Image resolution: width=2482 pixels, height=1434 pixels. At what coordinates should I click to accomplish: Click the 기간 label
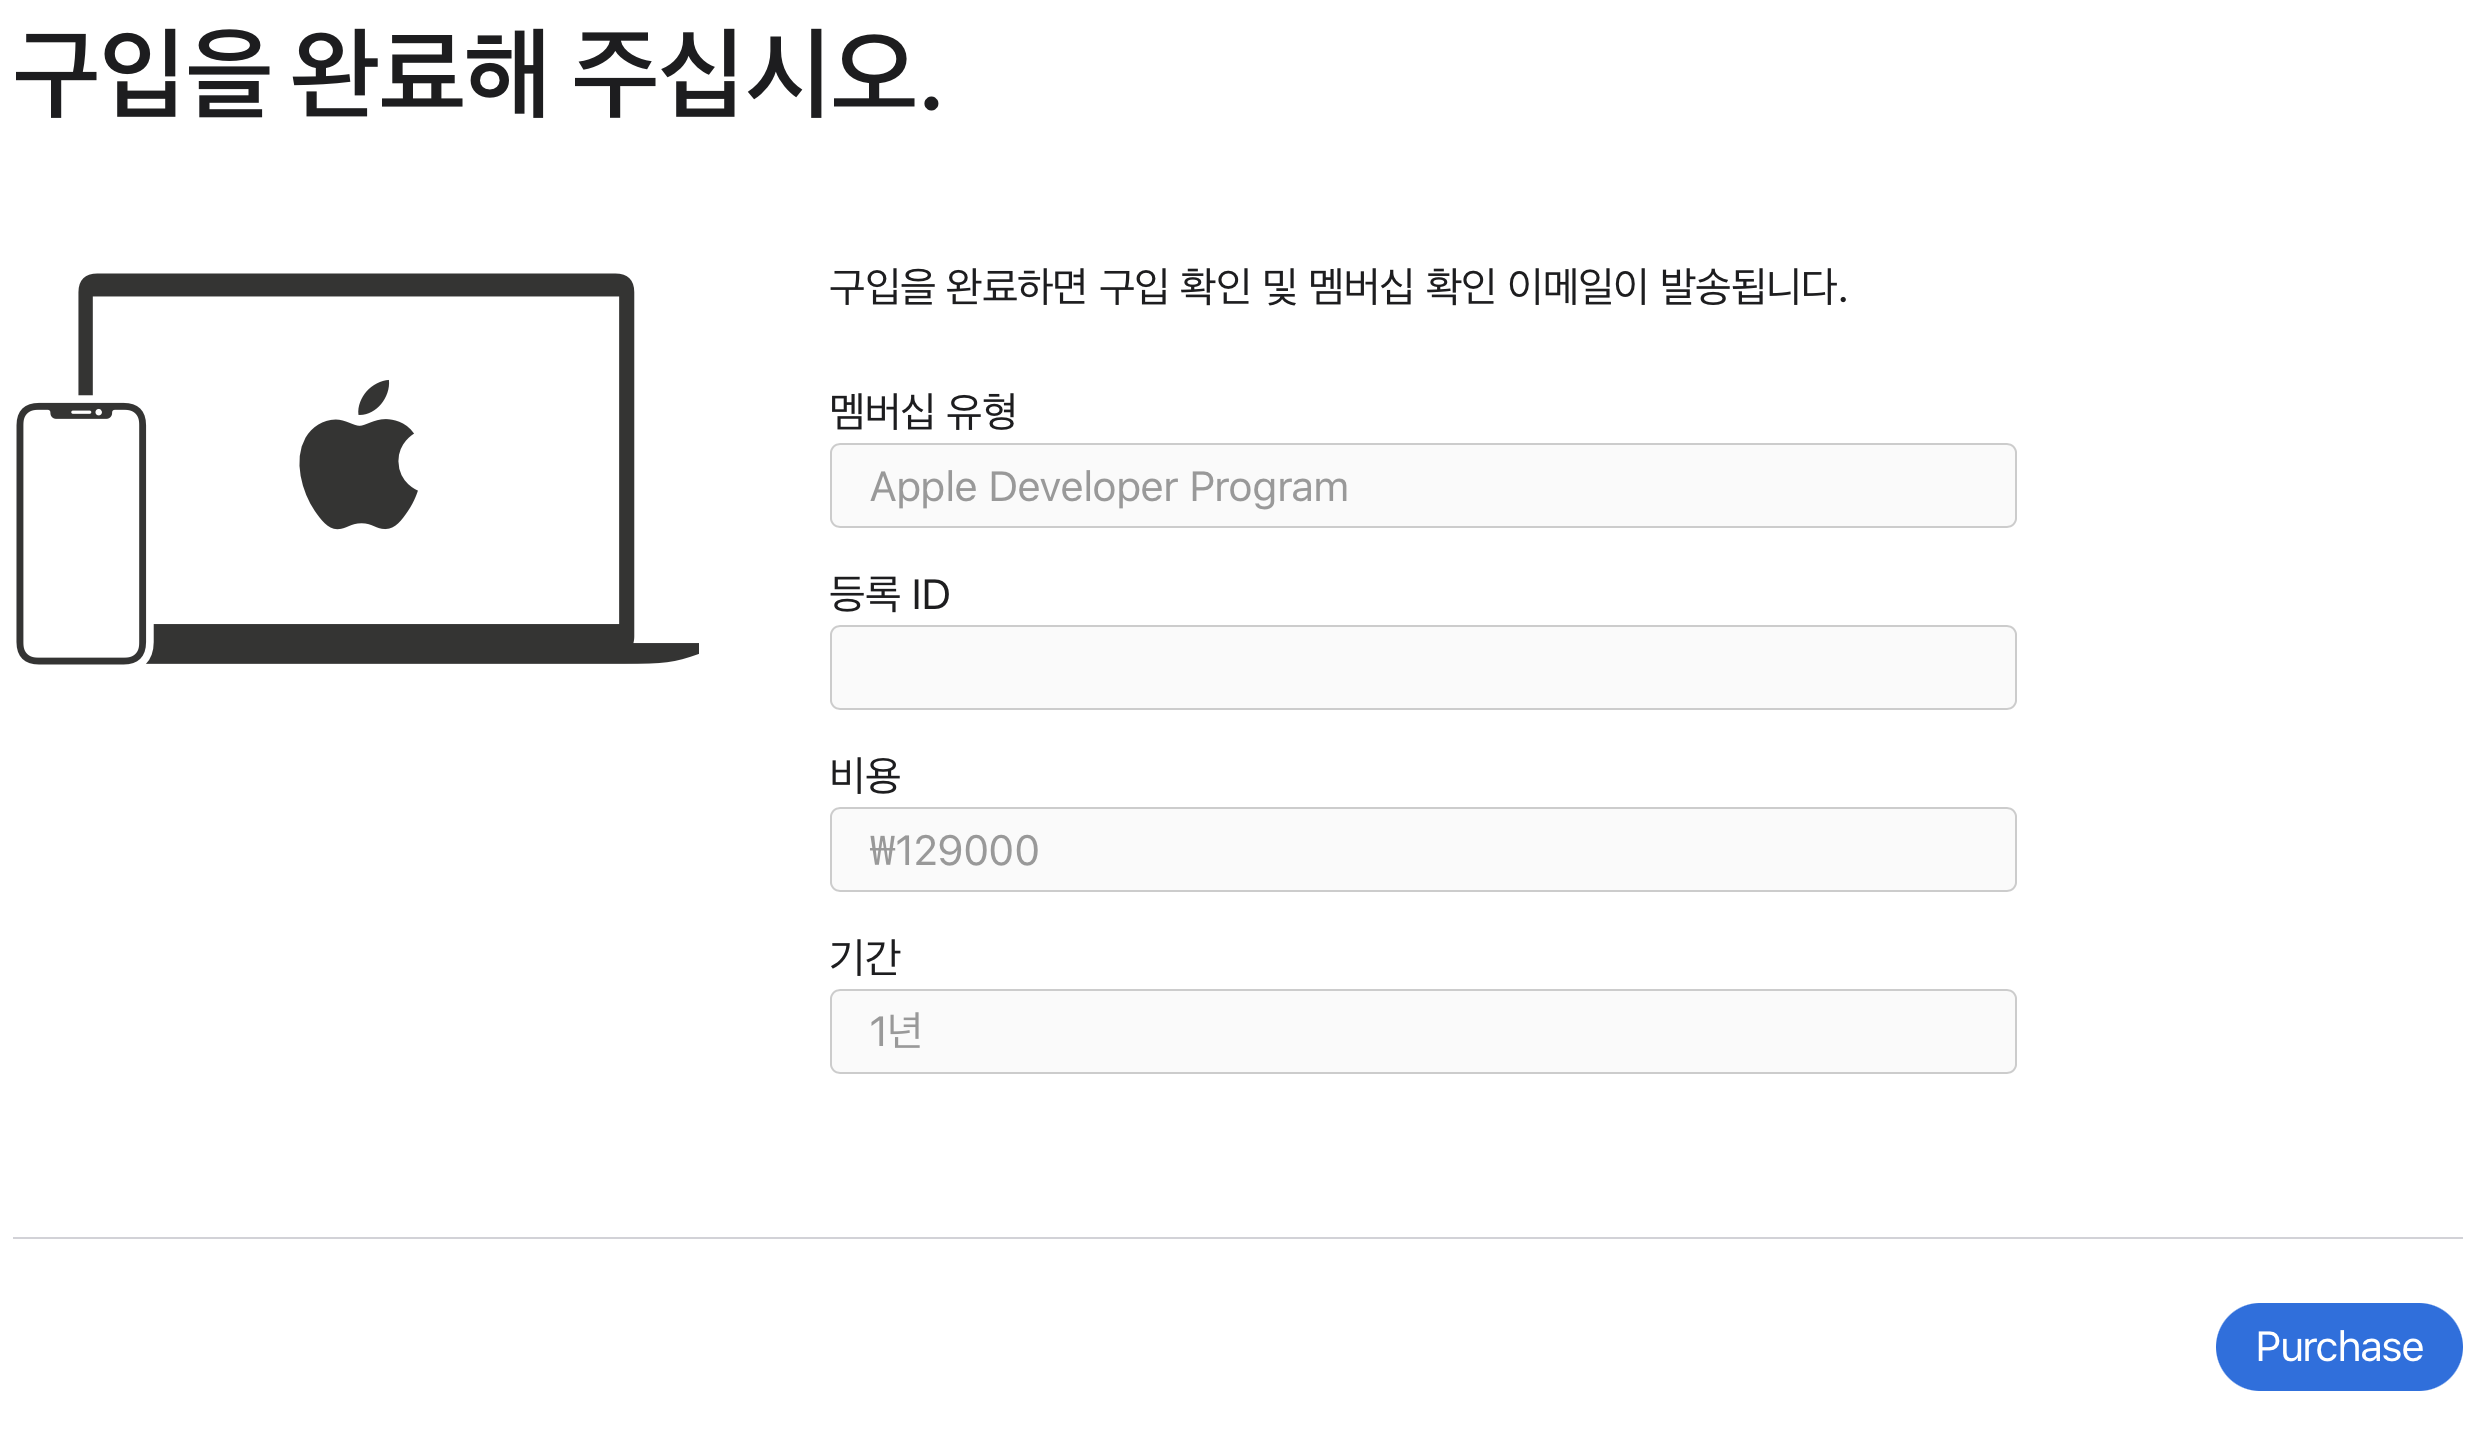tap(865, 957)
